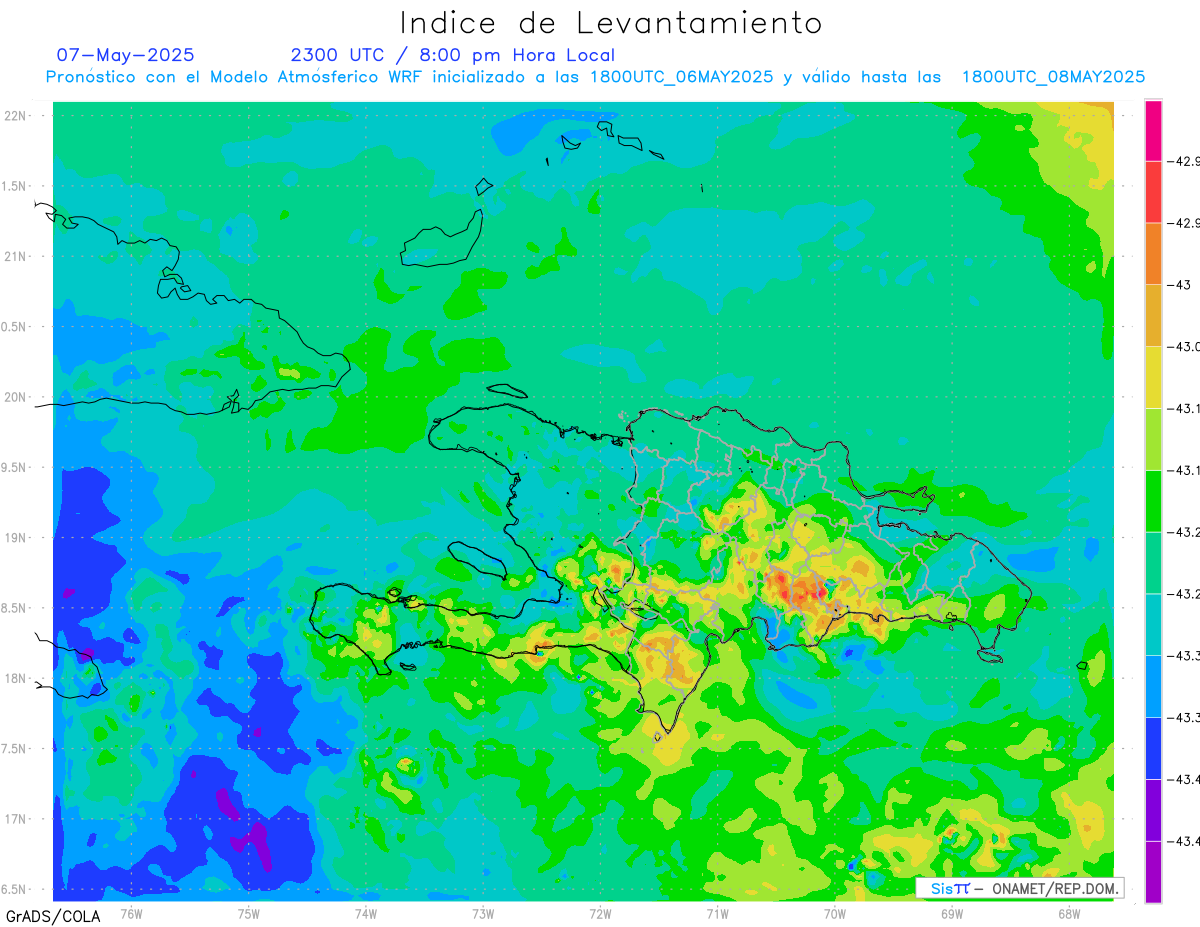Select the red swatch in the legend
The height and width of the screenshot is (927, 1200).
pyautogui.click(x=1153, y=192)
